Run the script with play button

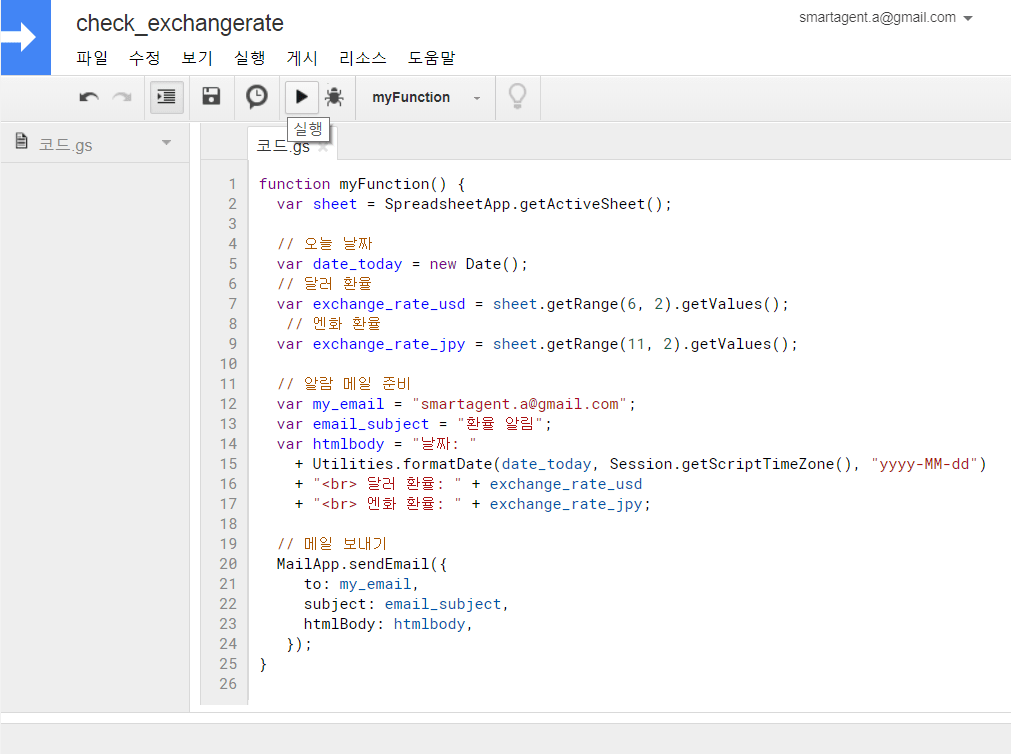(x=301, y=97)
